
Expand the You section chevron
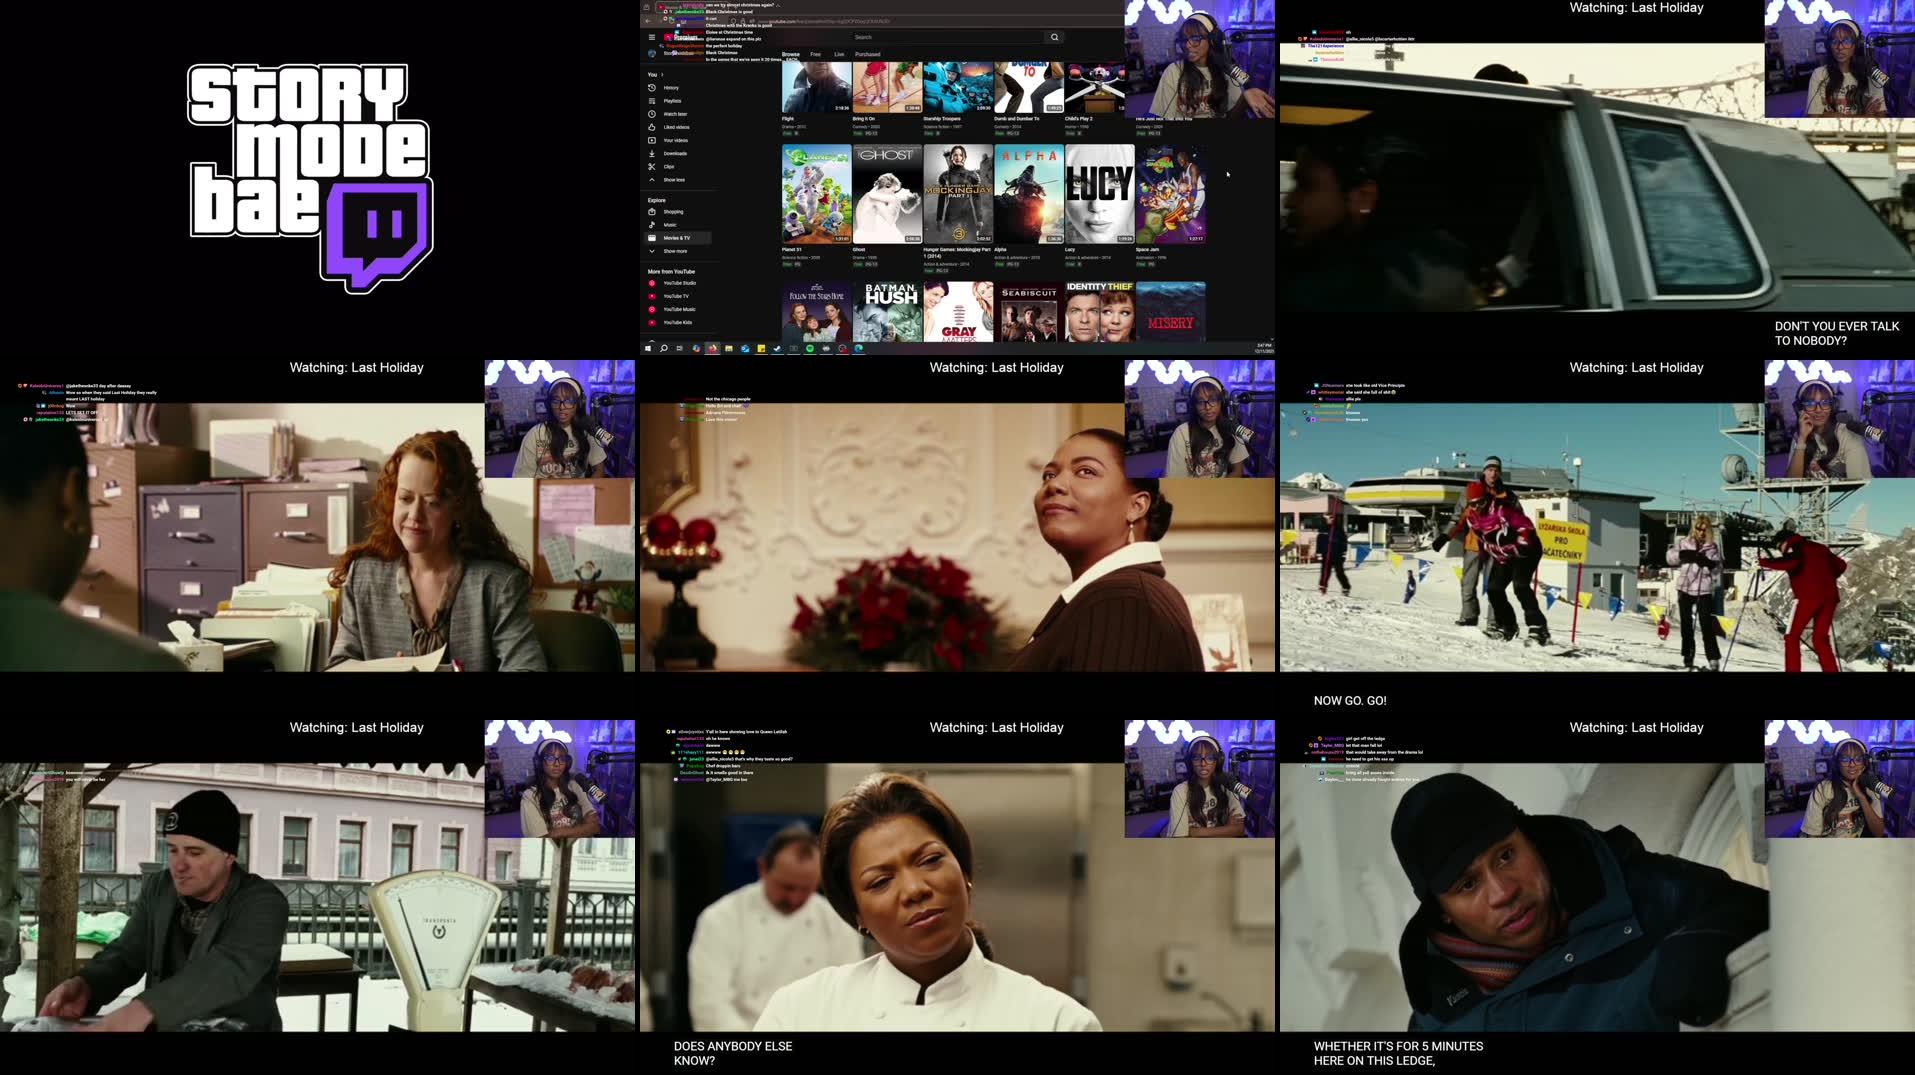(x=662, y=75)
